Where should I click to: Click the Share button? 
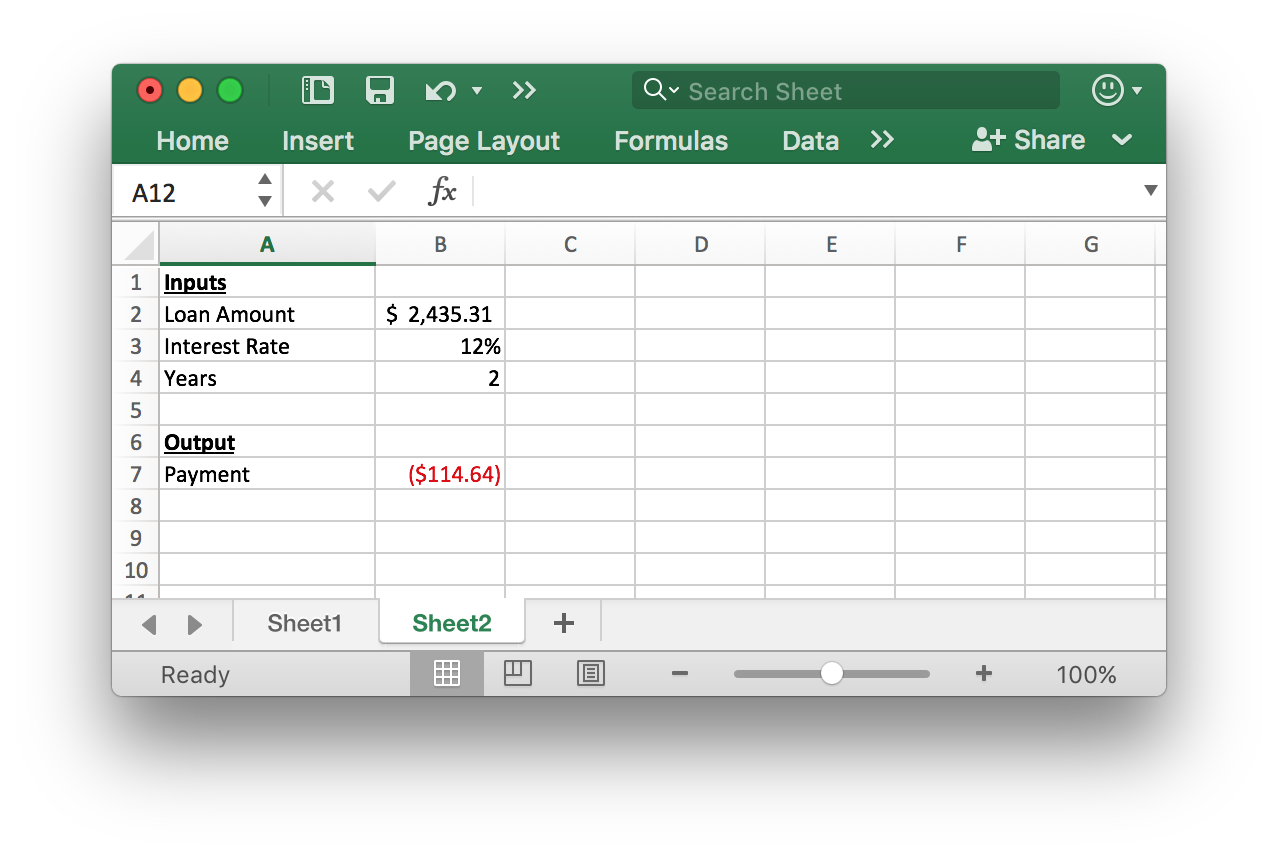click(x=1029, y=140)
